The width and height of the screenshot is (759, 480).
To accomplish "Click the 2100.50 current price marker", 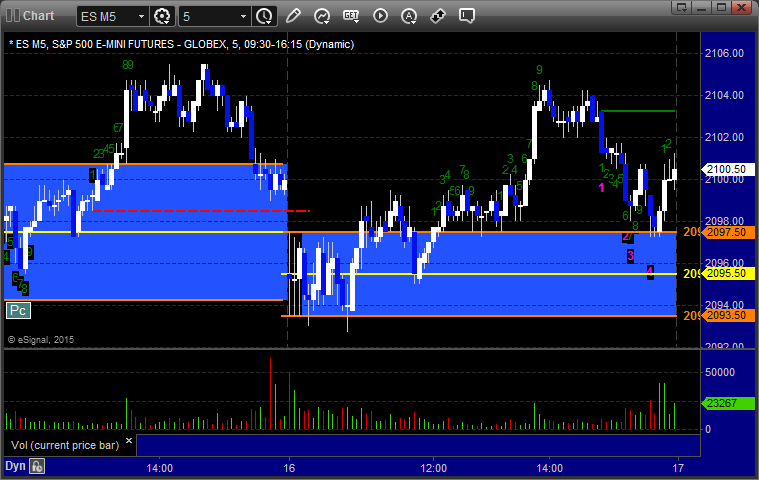I will (x=728, y=169).
